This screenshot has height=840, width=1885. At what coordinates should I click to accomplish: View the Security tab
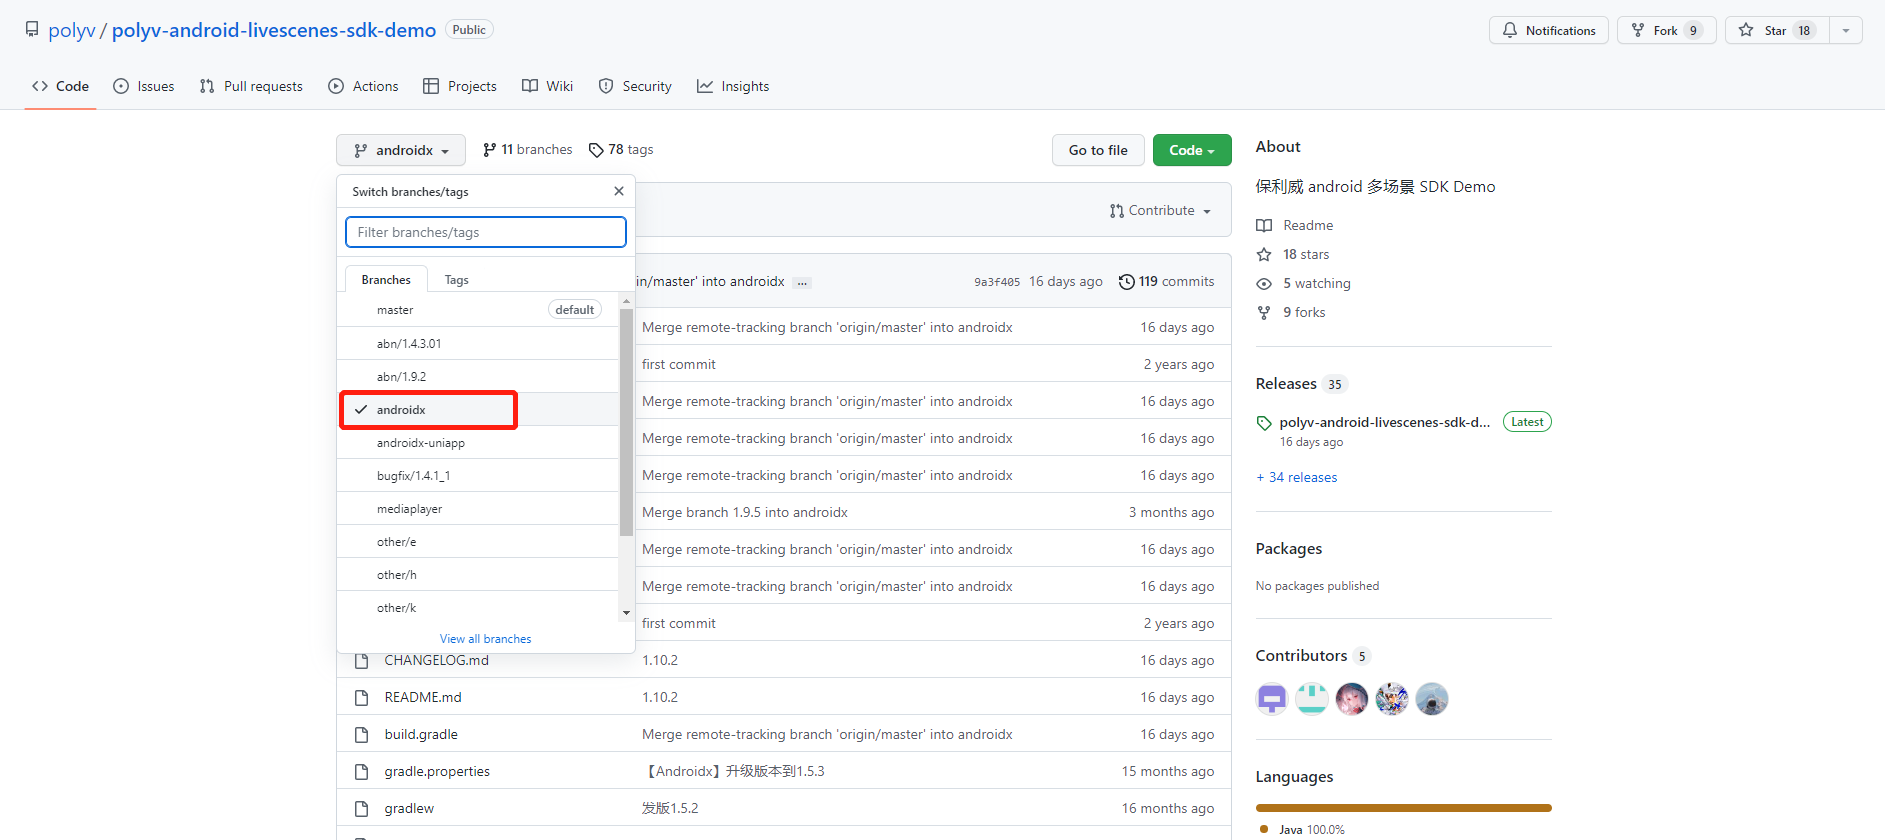pyautogui.click(x=635, y=86)
